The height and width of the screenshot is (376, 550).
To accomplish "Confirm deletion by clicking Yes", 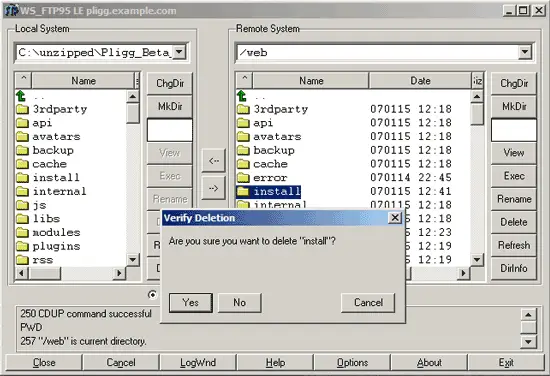I will click(x=191, y=303).
